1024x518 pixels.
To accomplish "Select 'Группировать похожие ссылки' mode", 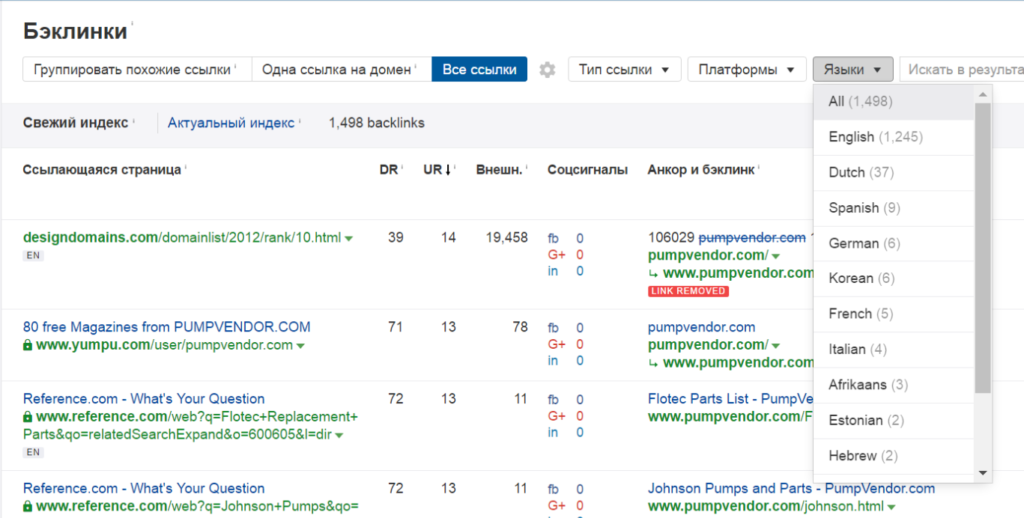I will [x=136, y=69].
